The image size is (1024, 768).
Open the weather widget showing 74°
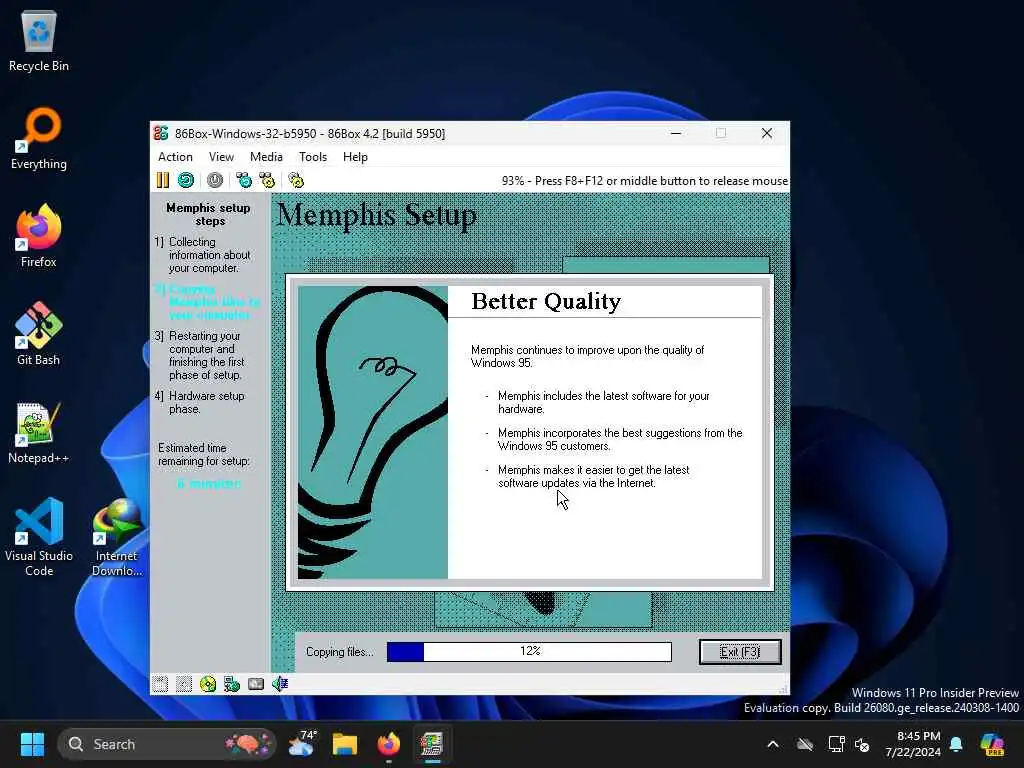tap(301, 744)
